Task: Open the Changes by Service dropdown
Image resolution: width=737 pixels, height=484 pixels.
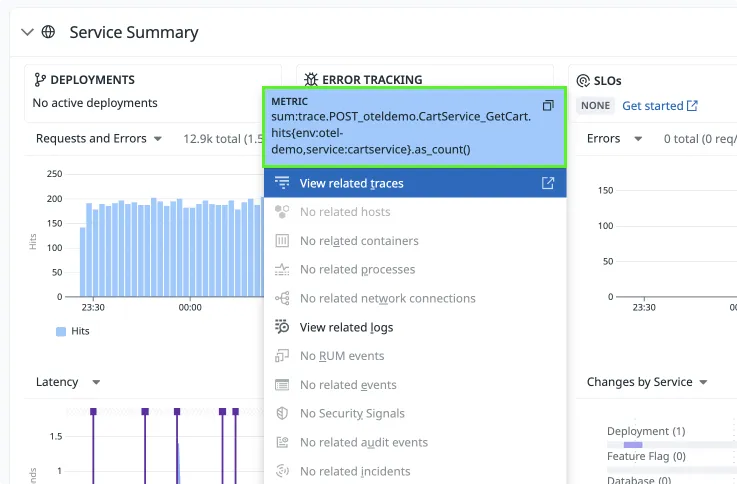Action: pyautogui.click(x=647, y=382)
